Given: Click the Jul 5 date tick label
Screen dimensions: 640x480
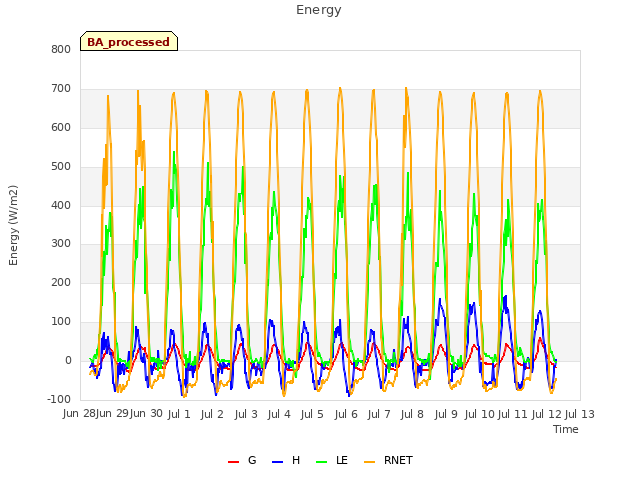Looking at the screenshot, I should click(x=312, y=414).
